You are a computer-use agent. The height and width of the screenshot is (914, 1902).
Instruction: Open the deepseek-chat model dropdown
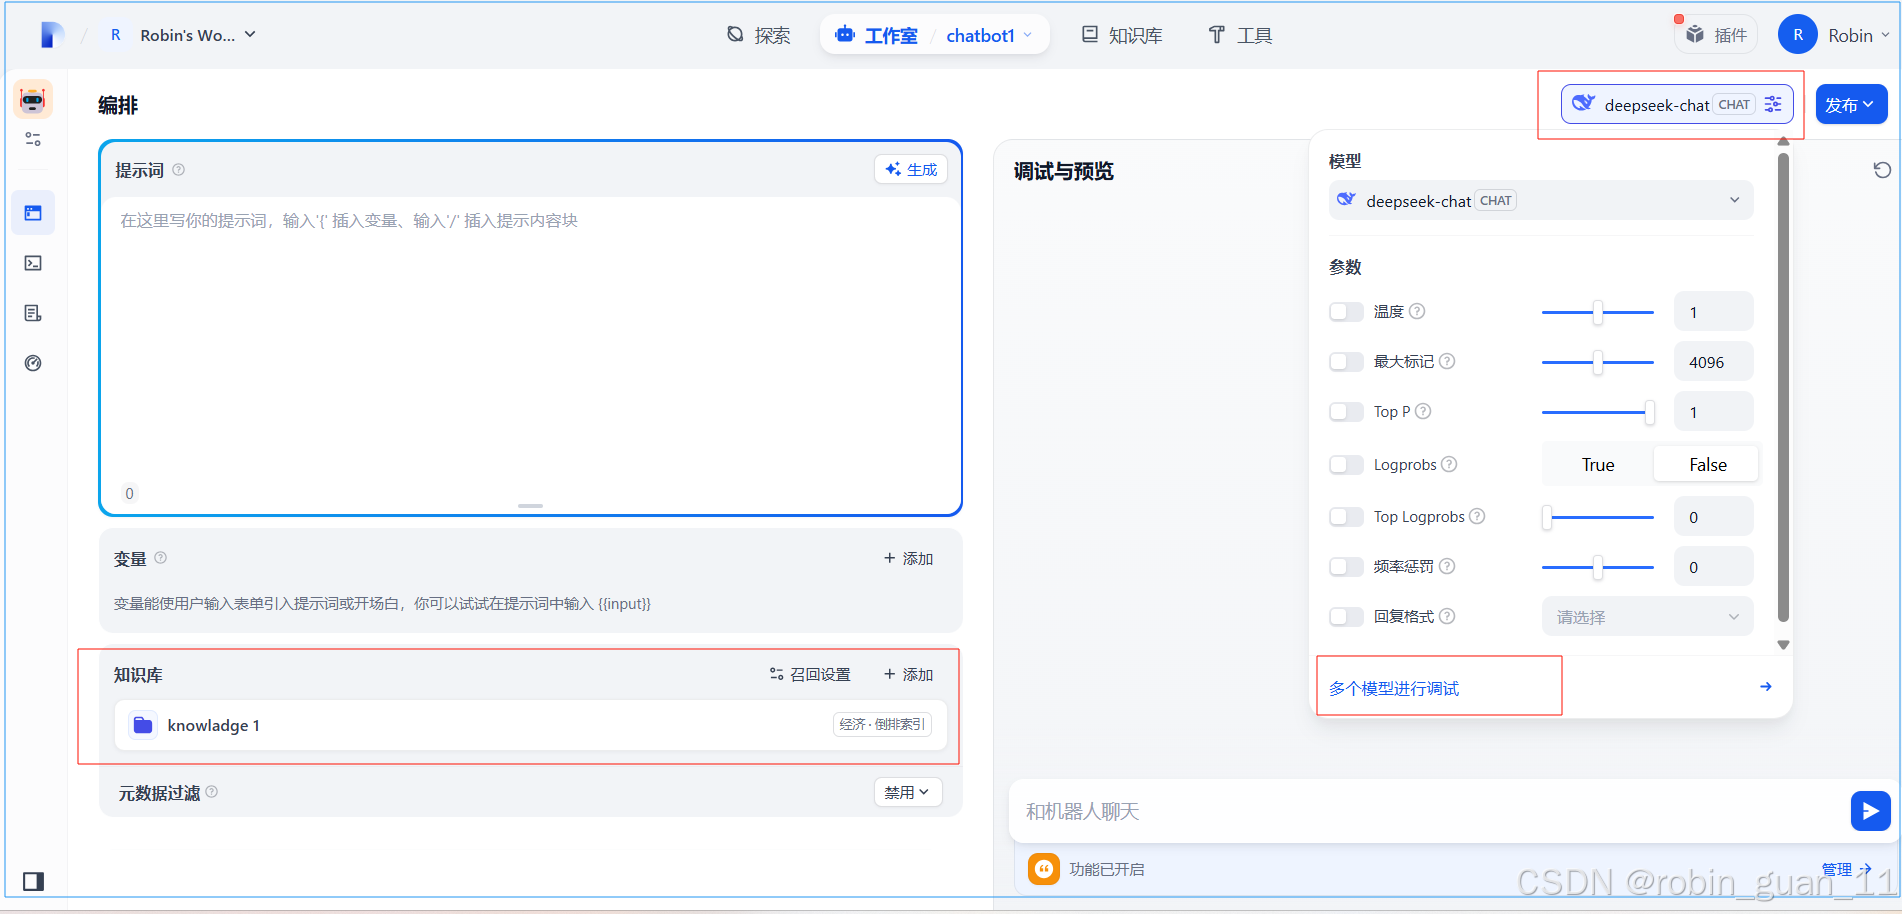pyautogui.click(x=1540, y=200)
